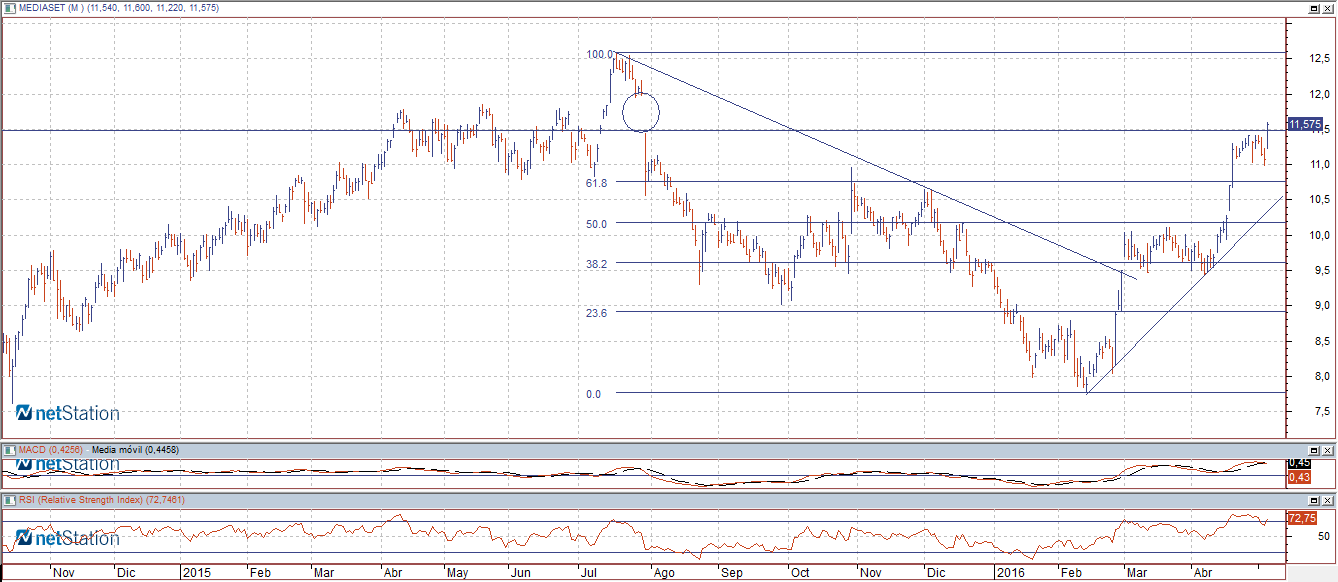
Task: Maximize the MEDIASET price chart panel
Action: click(x=1315, y=8)
